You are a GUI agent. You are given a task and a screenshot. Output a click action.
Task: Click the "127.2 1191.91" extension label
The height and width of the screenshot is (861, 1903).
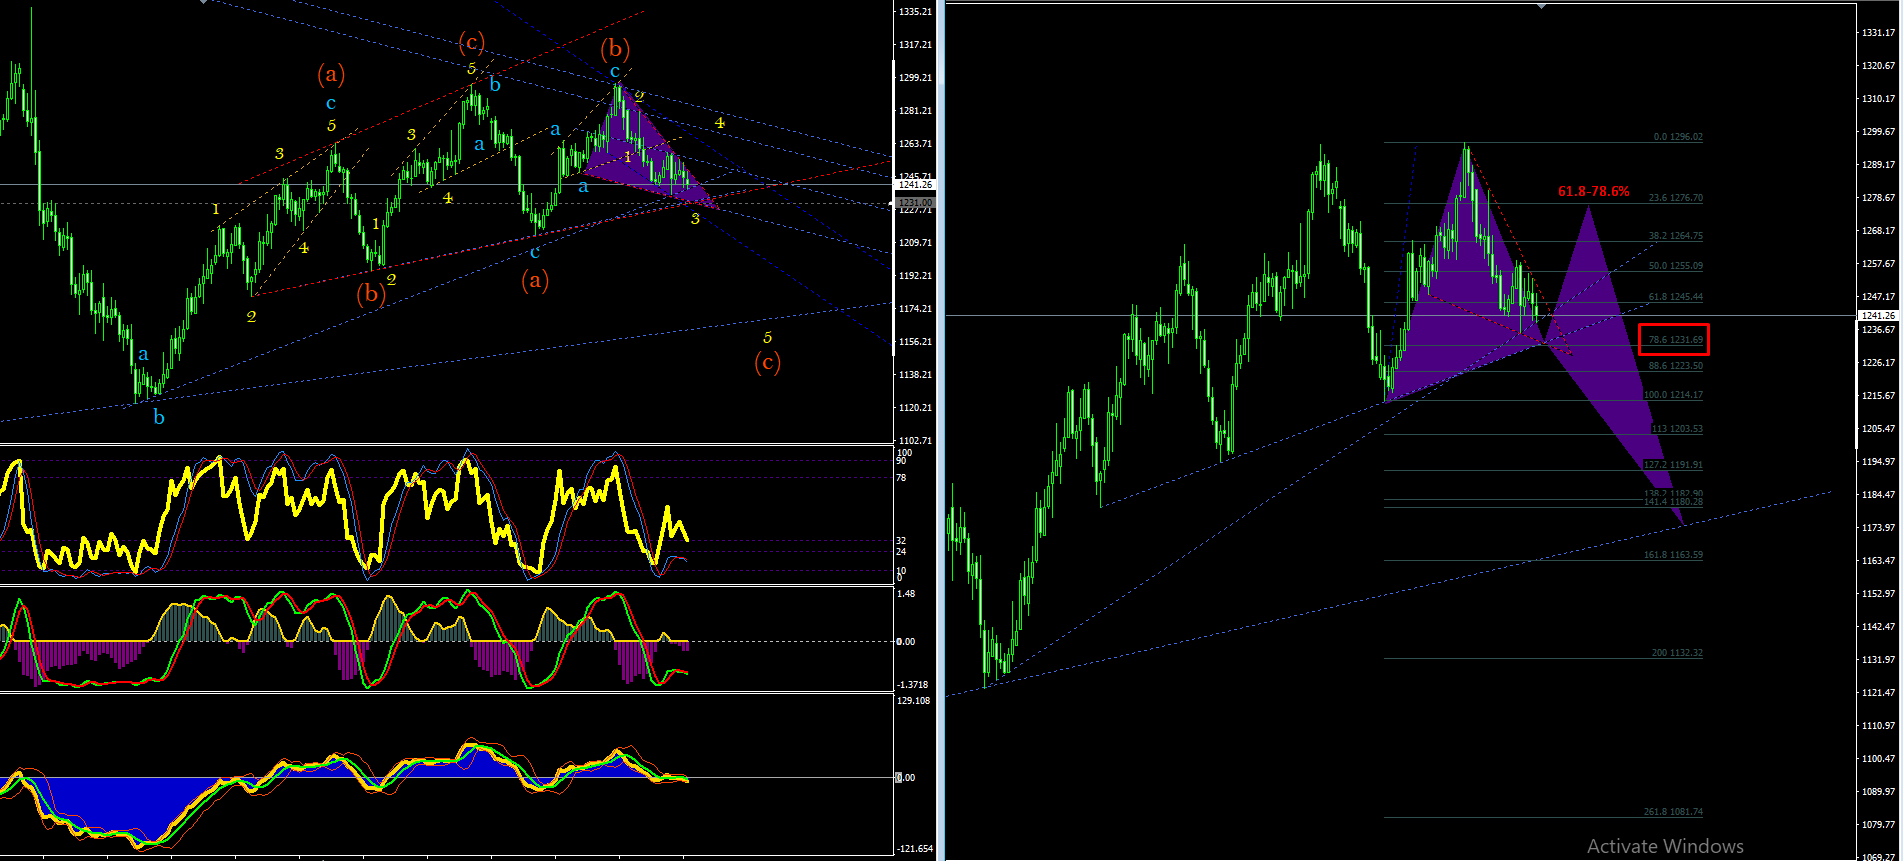(x=1673, y=465)
